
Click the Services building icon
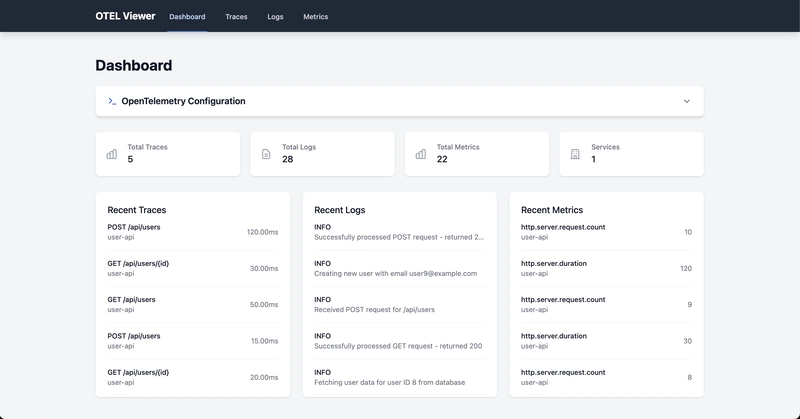tap(575, 154)
